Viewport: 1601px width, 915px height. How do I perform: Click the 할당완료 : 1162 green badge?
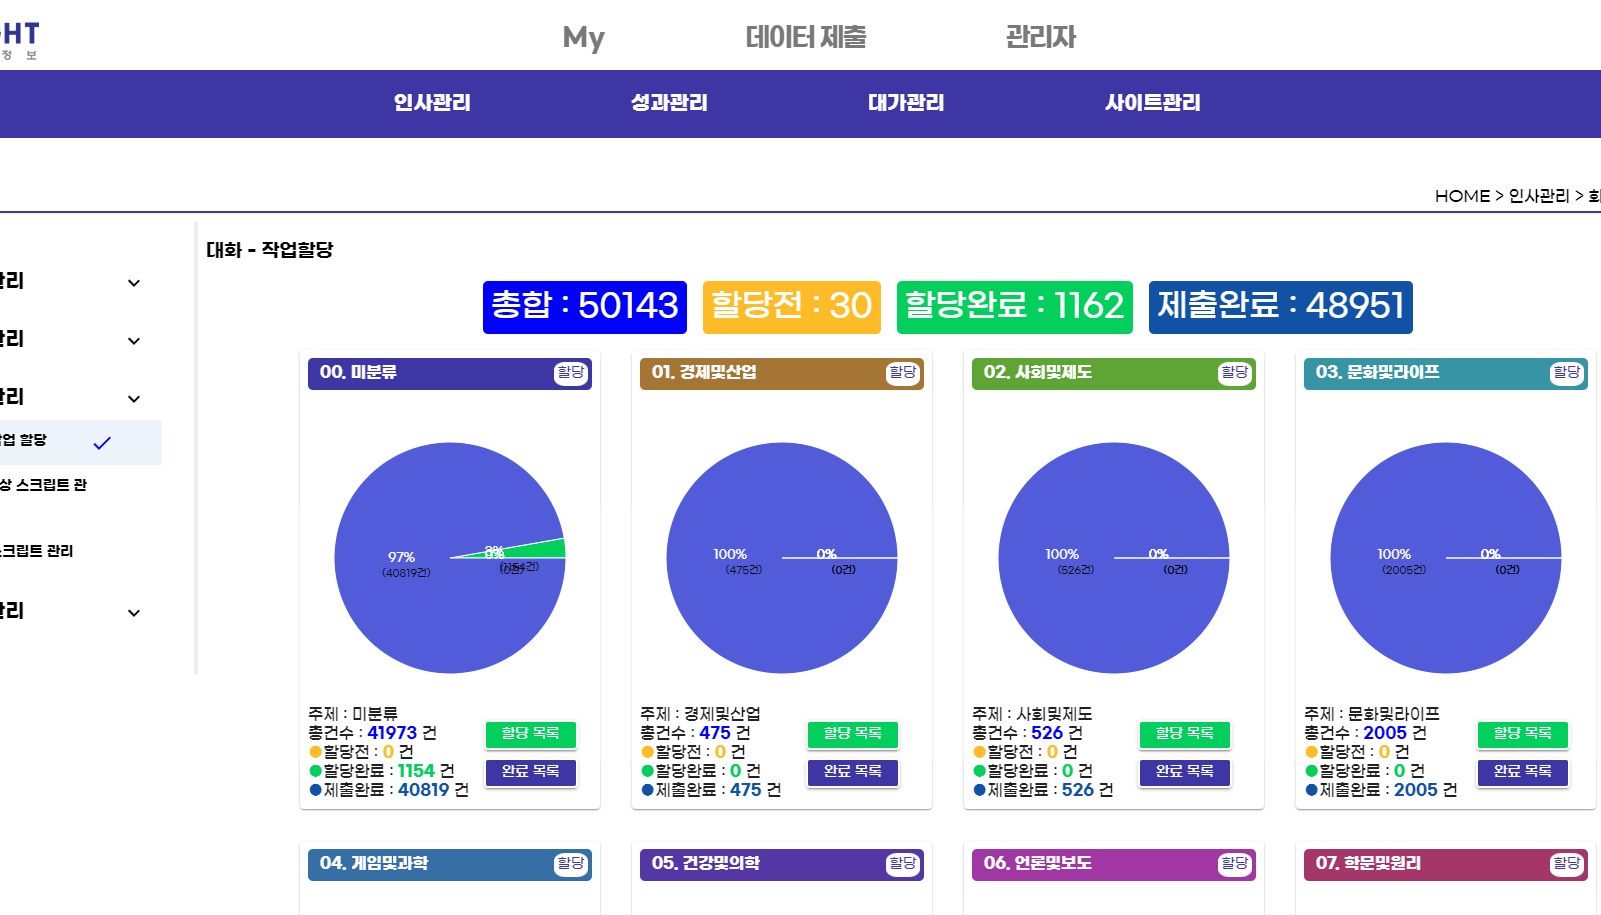point(1015,306)
